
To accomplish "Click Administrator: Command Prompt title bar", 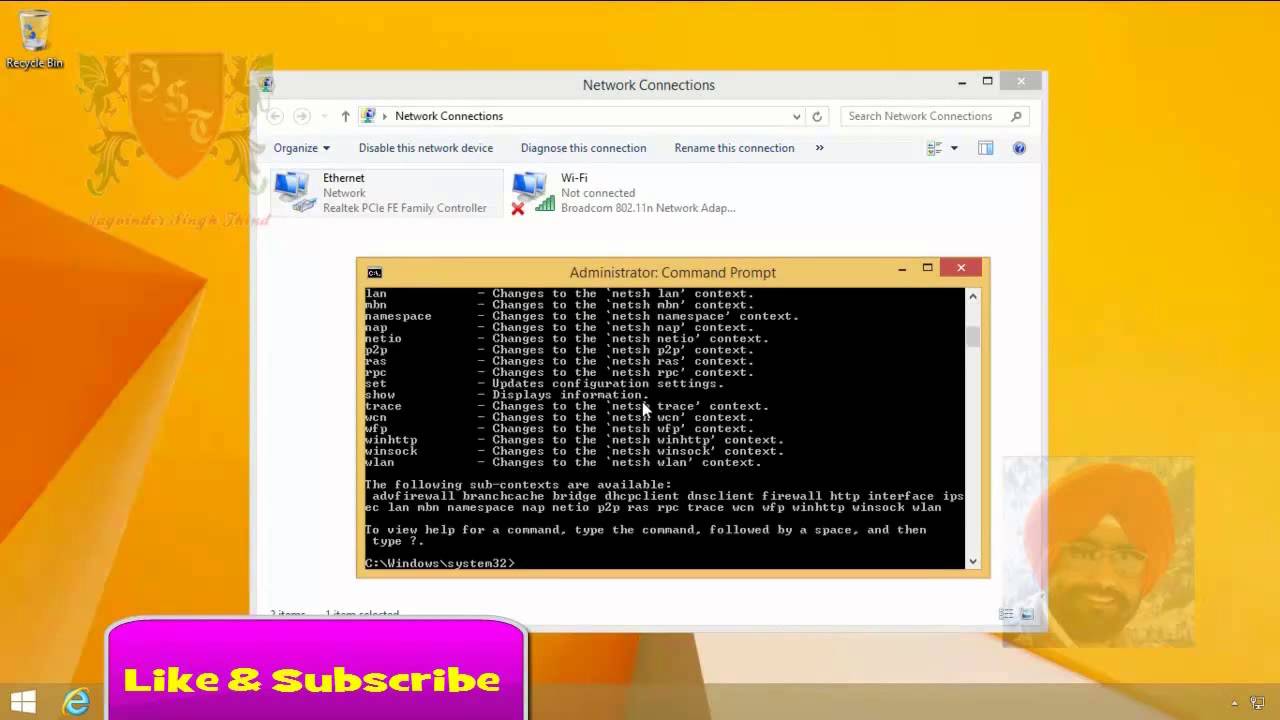I will point(673,272).
